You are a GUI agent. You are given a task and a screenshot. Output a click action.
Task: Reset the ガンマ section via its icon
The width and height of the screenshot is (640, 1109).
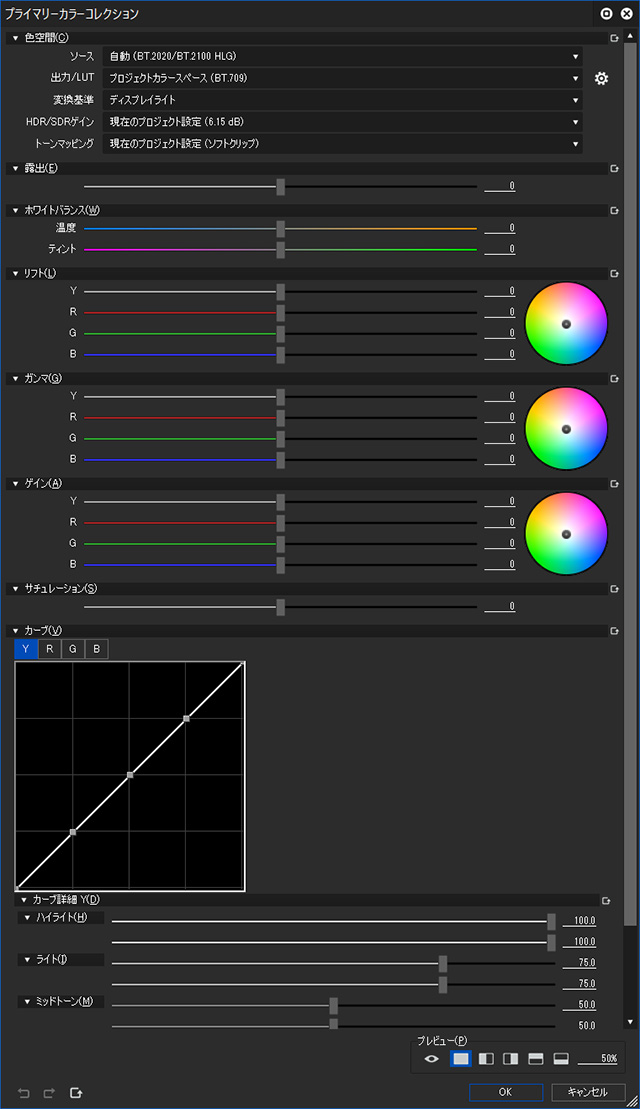click(615, 378)
